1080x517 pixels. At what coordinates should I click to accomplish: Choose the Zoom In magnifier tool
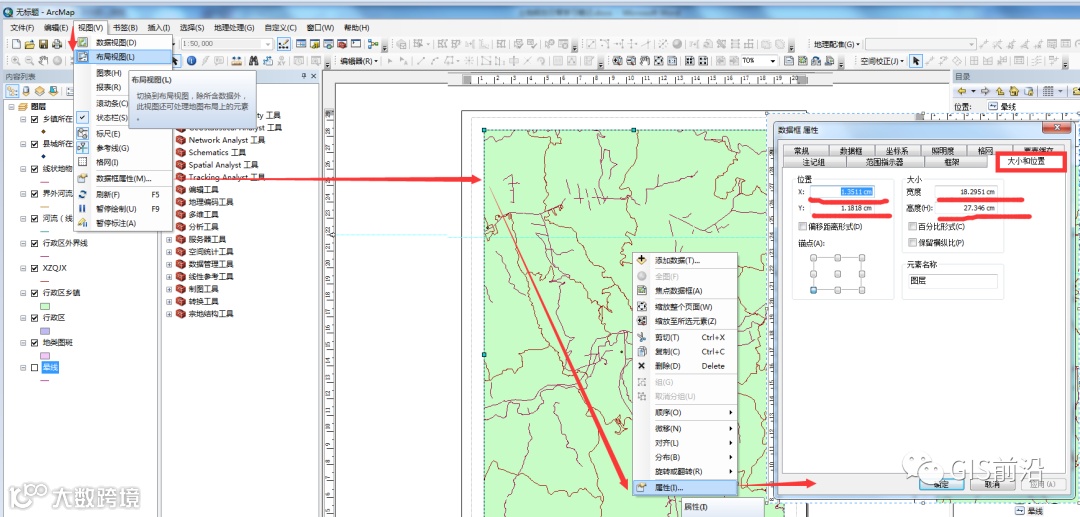point(15,61)
